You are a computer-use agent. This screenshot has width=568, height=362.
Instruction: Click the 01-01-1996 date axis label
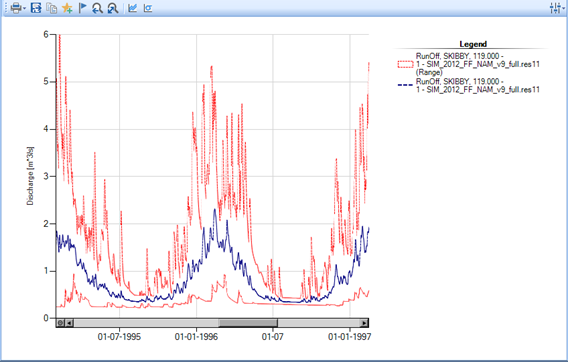coord(196,337)
